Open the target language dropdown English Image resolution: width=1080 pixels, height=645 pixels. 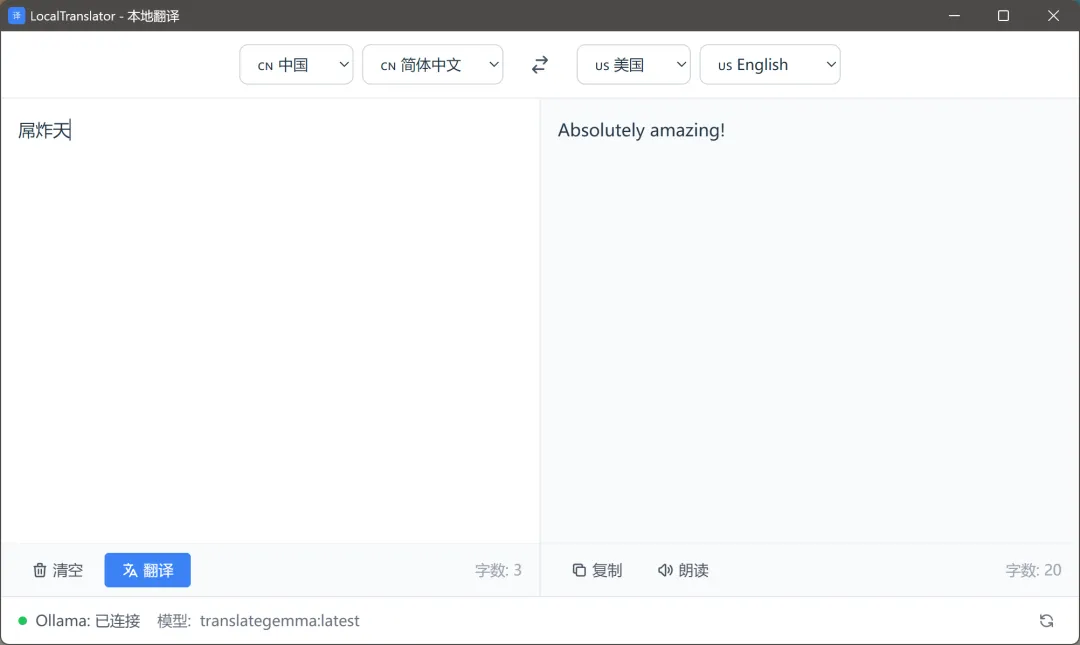pyautogui.click(x=770, y=65)
